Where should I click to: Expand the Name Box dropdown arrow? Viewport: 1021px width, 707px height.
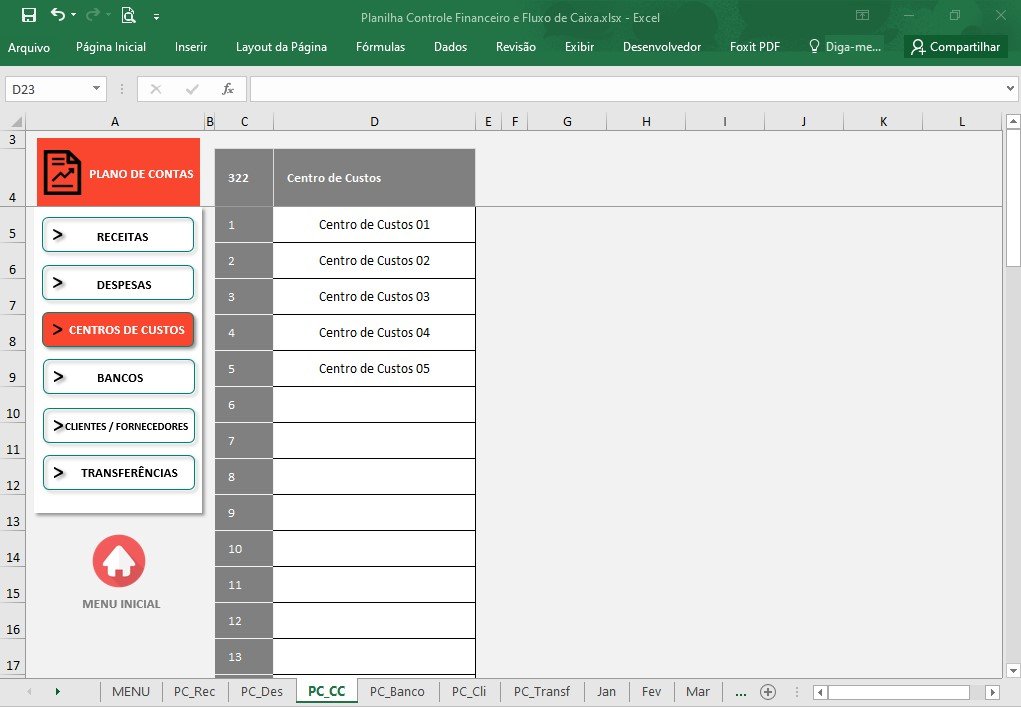(x=96, y=89)
